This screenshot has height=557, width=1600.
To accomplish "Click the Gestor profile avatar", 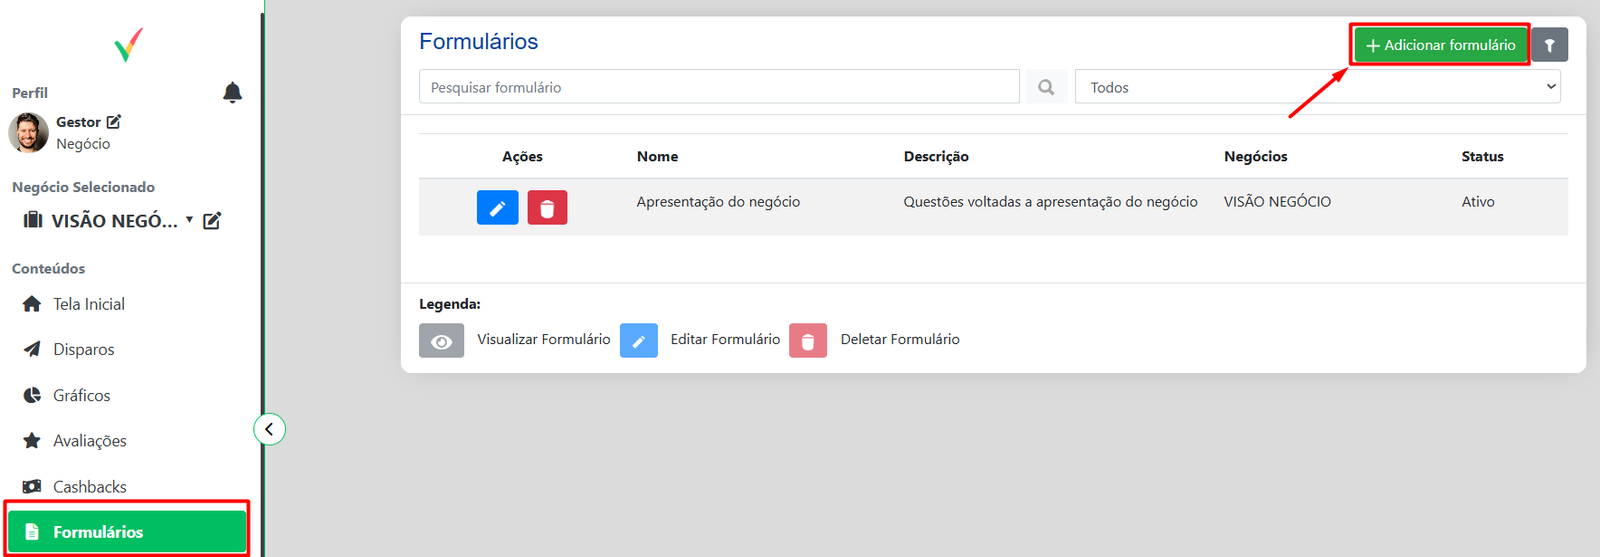I will (x=28, y=132).
